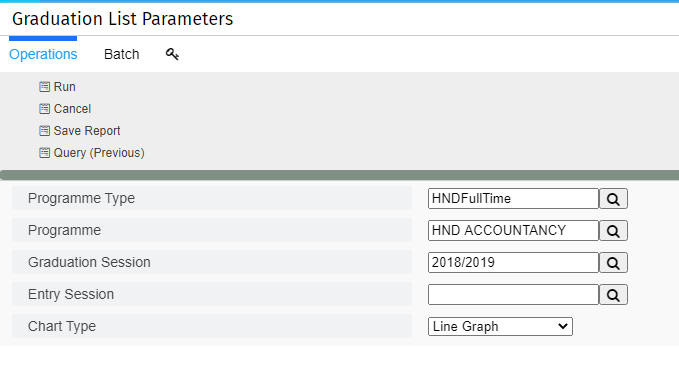Expand the Chart Type dropdown

500,327
